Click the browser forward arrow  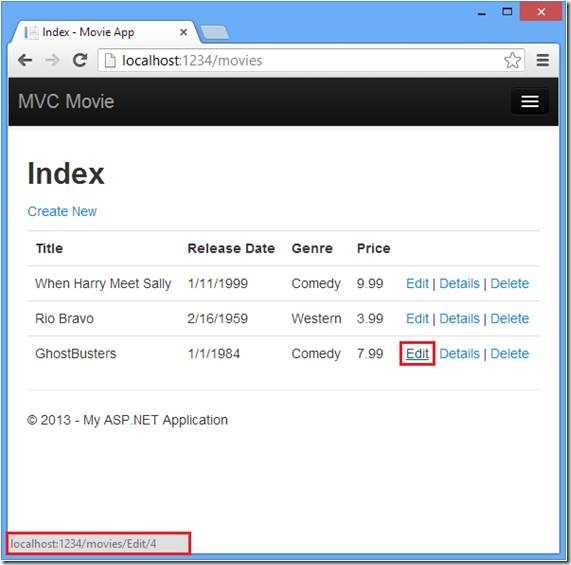tap(52, 60)
